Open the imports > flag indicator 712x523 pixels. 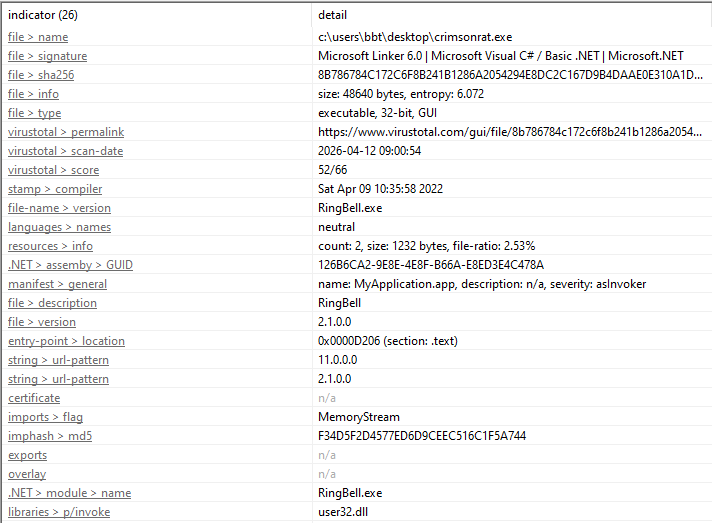point(45,417)
